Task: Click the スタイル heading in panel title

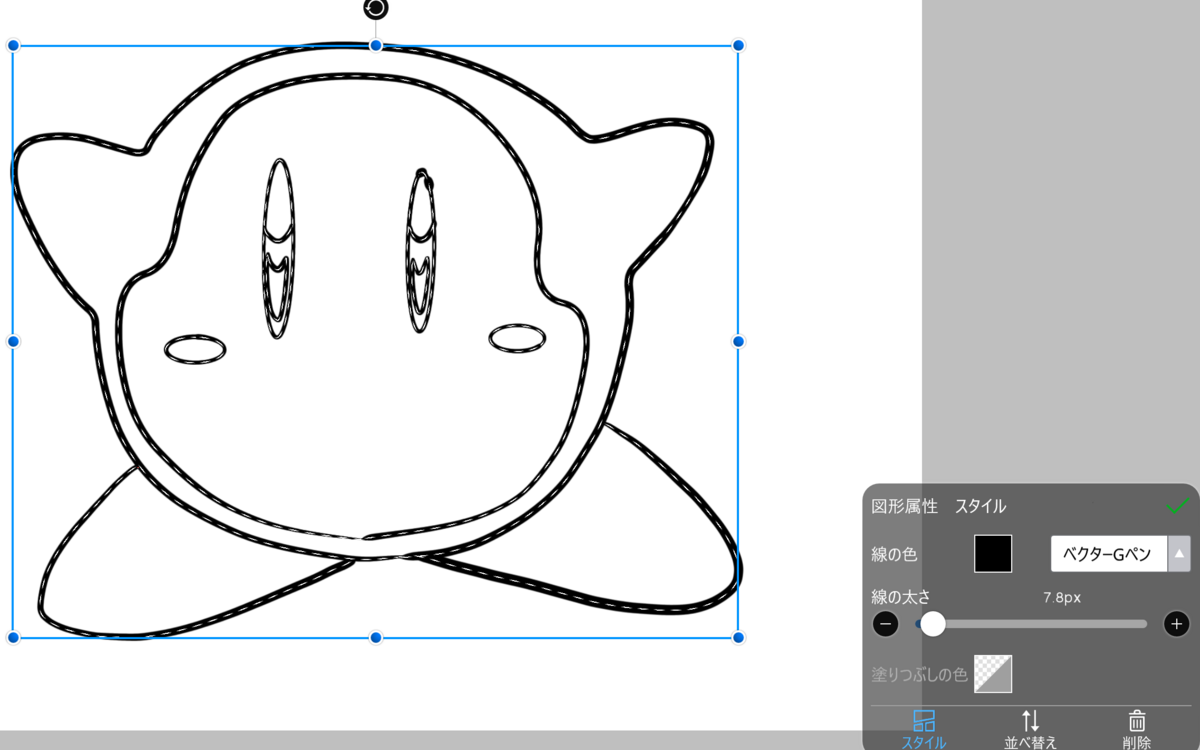Action: [x=980, y=506]
